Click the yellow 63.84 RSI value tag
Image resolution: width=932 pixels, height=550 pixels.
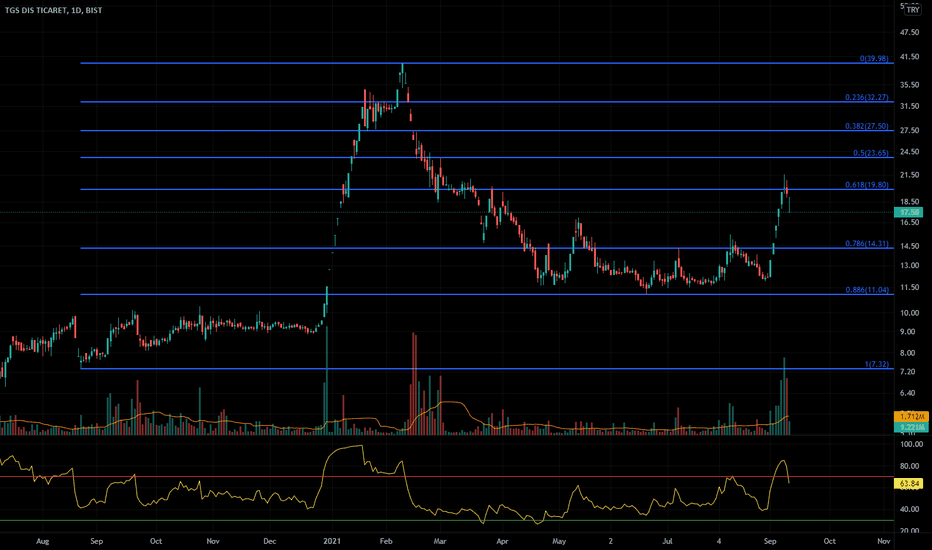click(x=909, y=483)
